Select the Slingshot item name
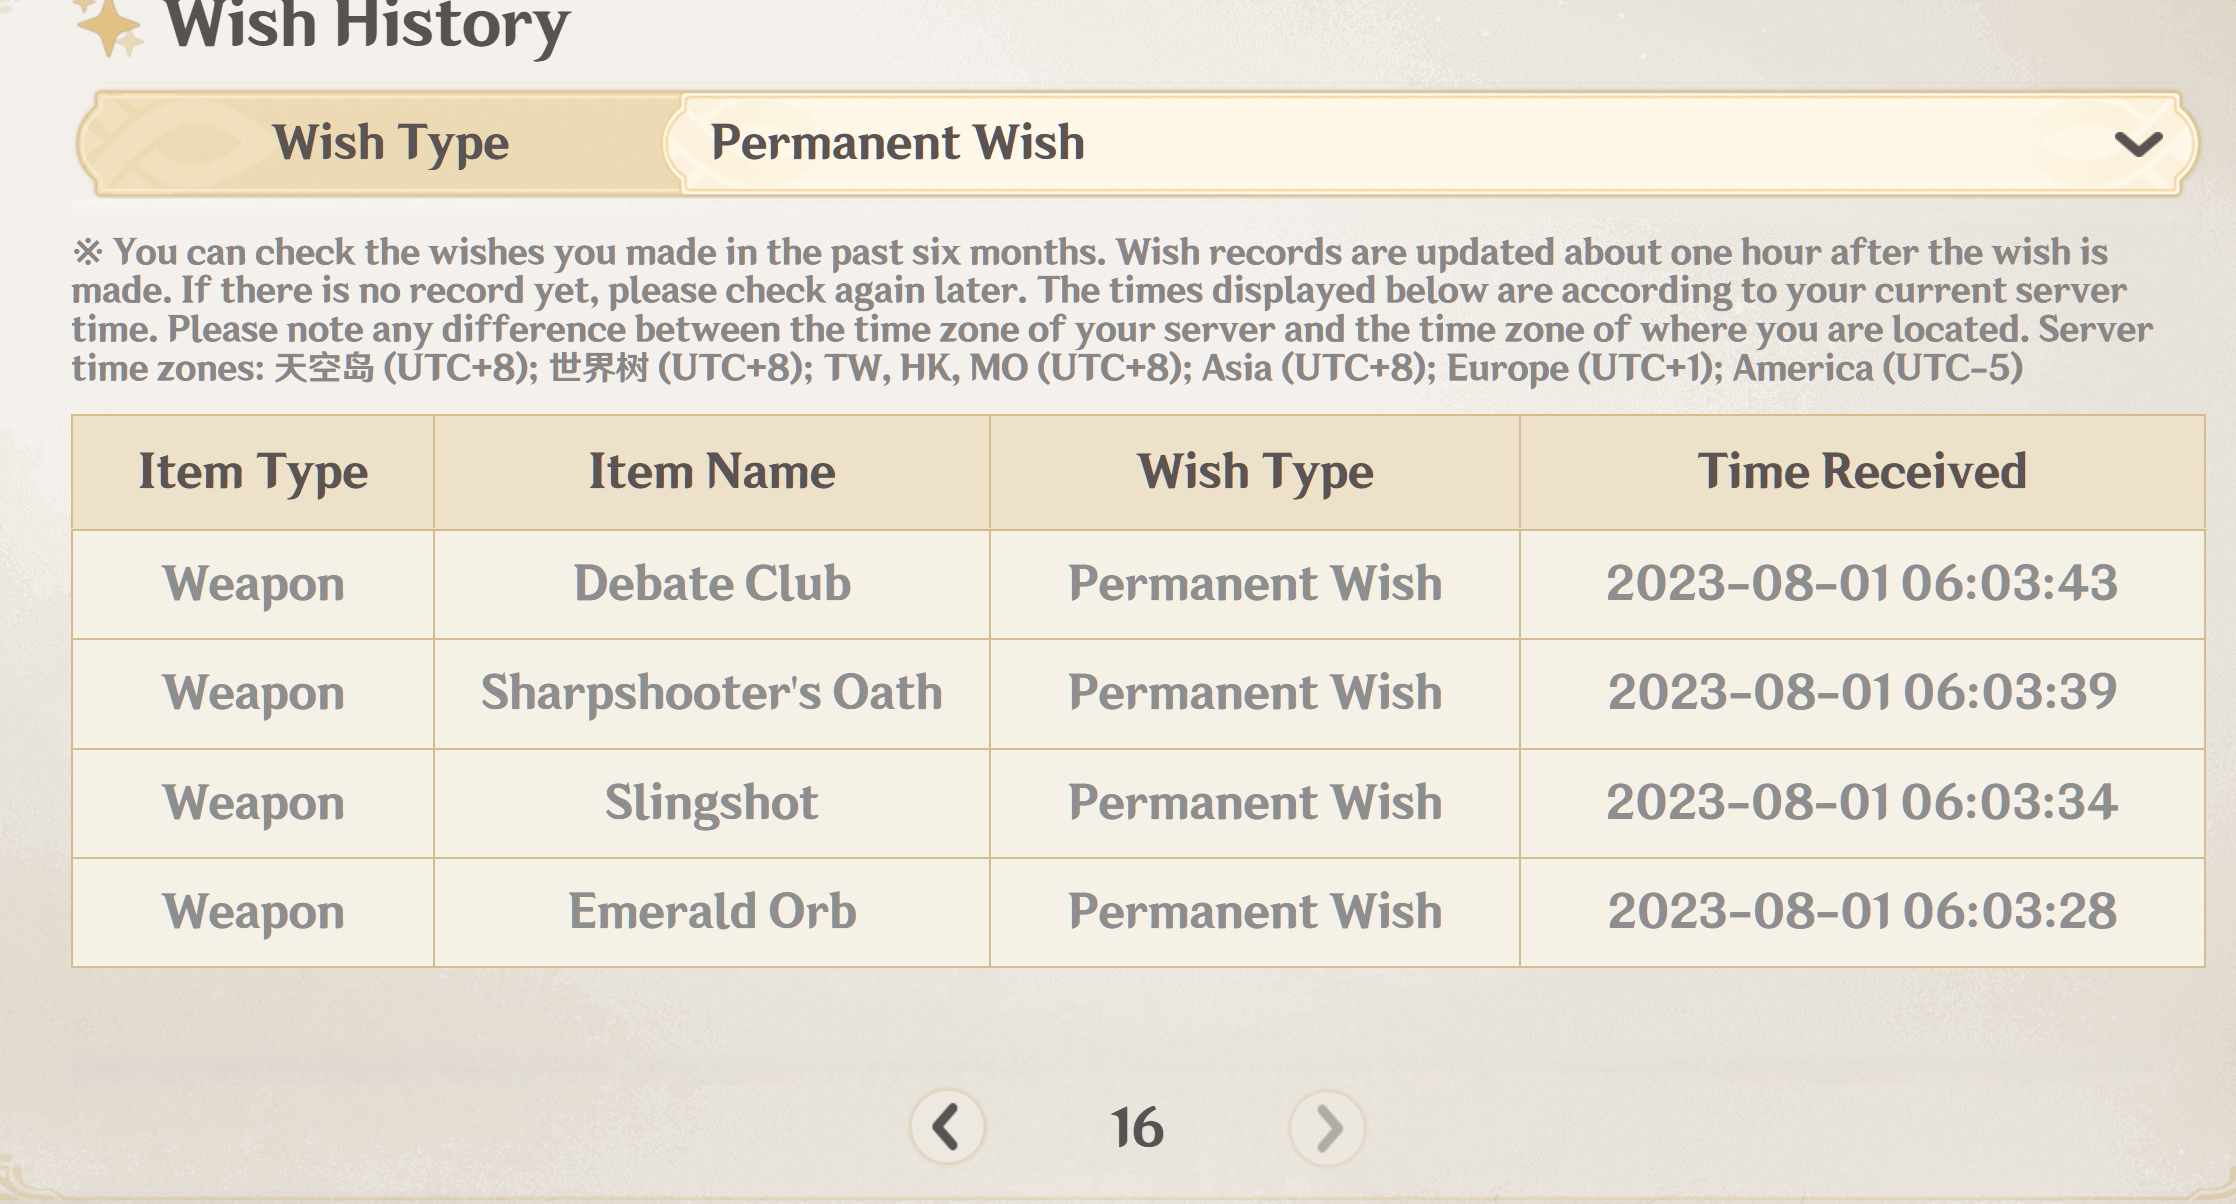Image resolution: width=2236 pixels, height=1204 pixels. click(x=712, y=803)
